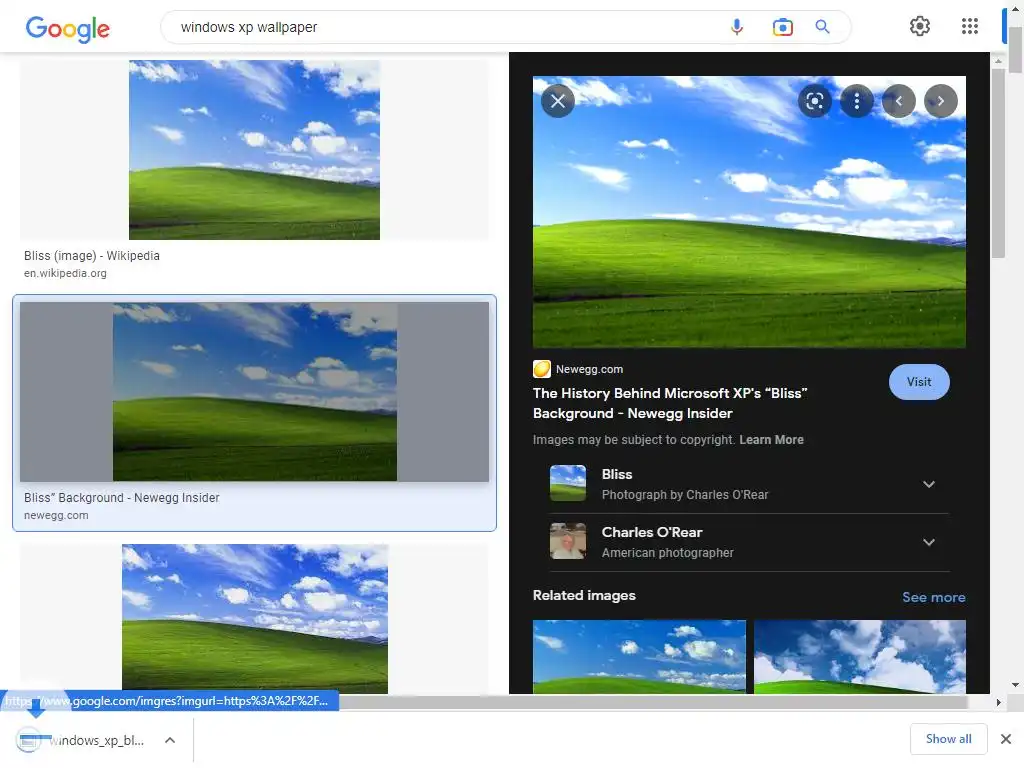Open search by image camera icon
The image size is (1024, 768).
click(782, 27)
